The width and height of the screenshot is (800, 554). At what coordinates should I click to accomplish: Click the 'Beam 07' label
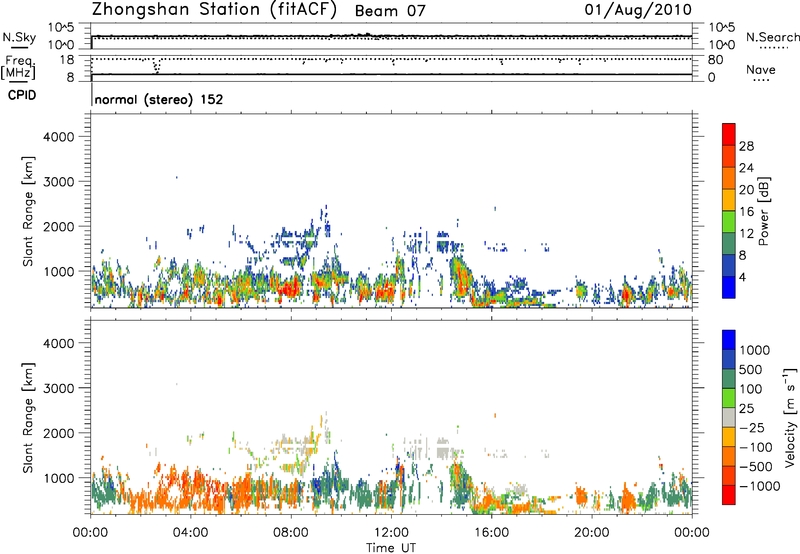[x=390, y=11]
